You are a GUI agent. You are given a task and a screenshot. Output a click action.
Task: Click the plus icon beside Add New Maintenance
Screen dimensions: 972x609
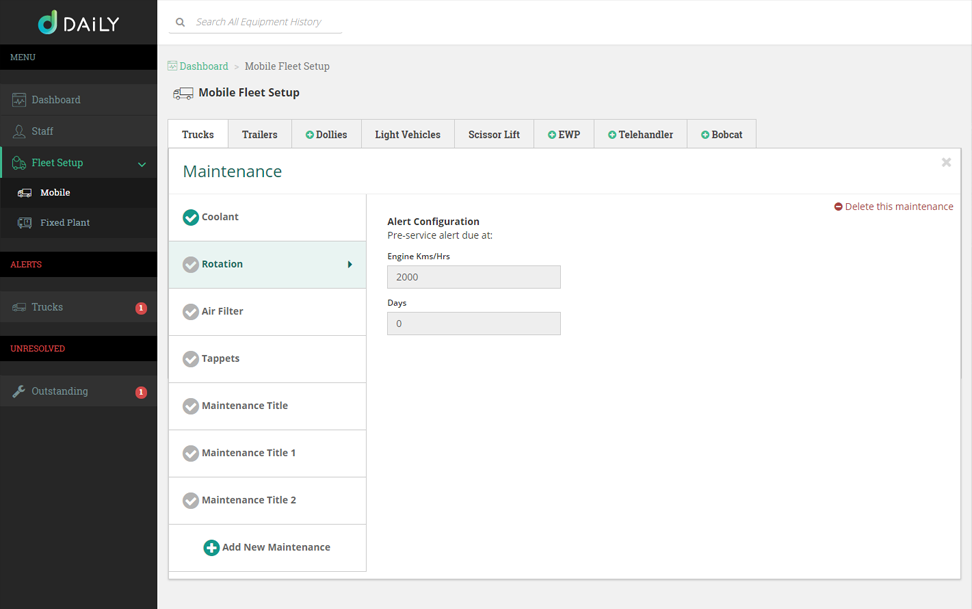point(211,548)
